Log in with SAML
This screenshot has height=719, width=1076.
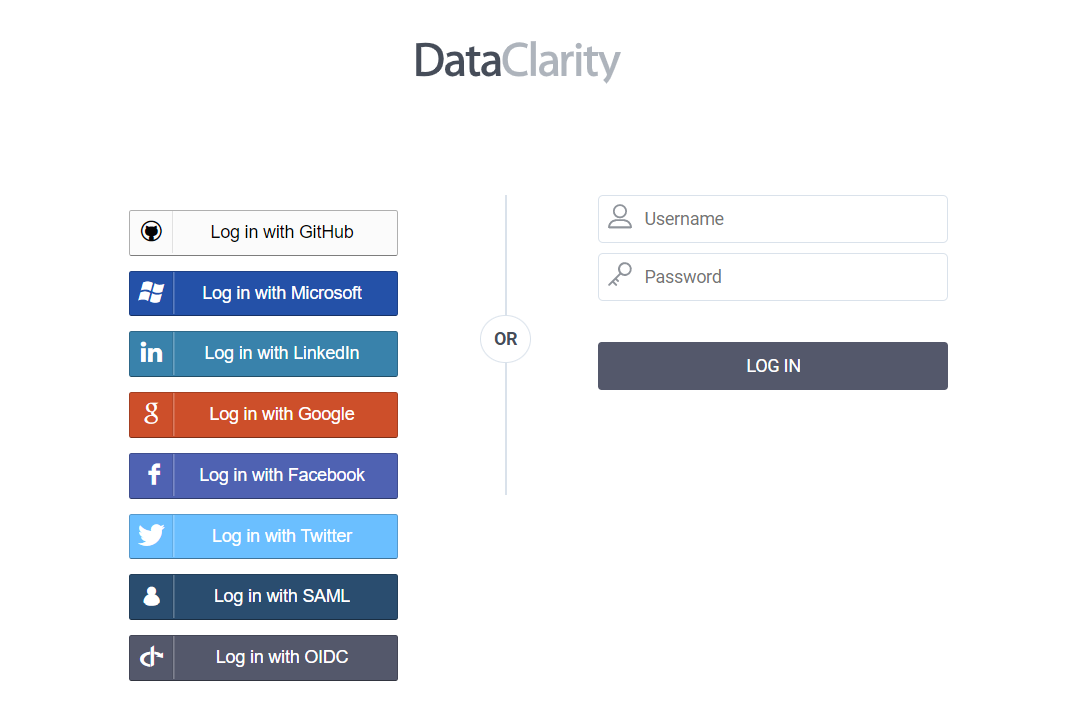pyautogui.click(x=280, y=597)
